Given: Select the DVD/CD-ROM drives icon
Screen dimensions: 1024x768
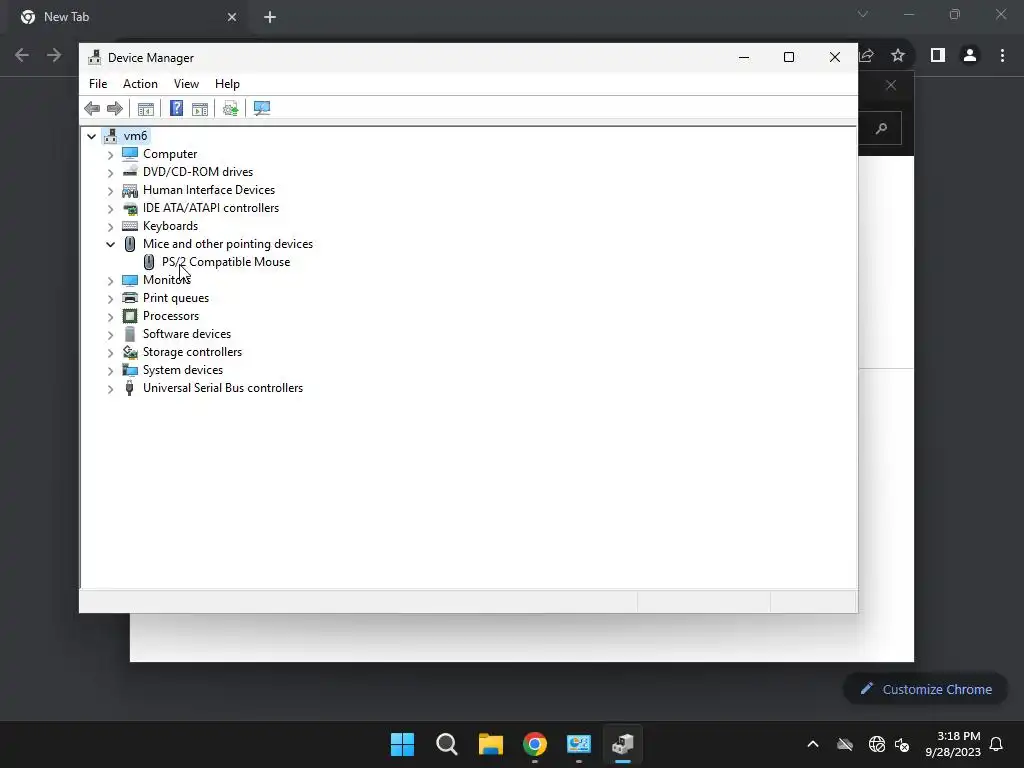Looking at the screenshot, I should 130,172.
